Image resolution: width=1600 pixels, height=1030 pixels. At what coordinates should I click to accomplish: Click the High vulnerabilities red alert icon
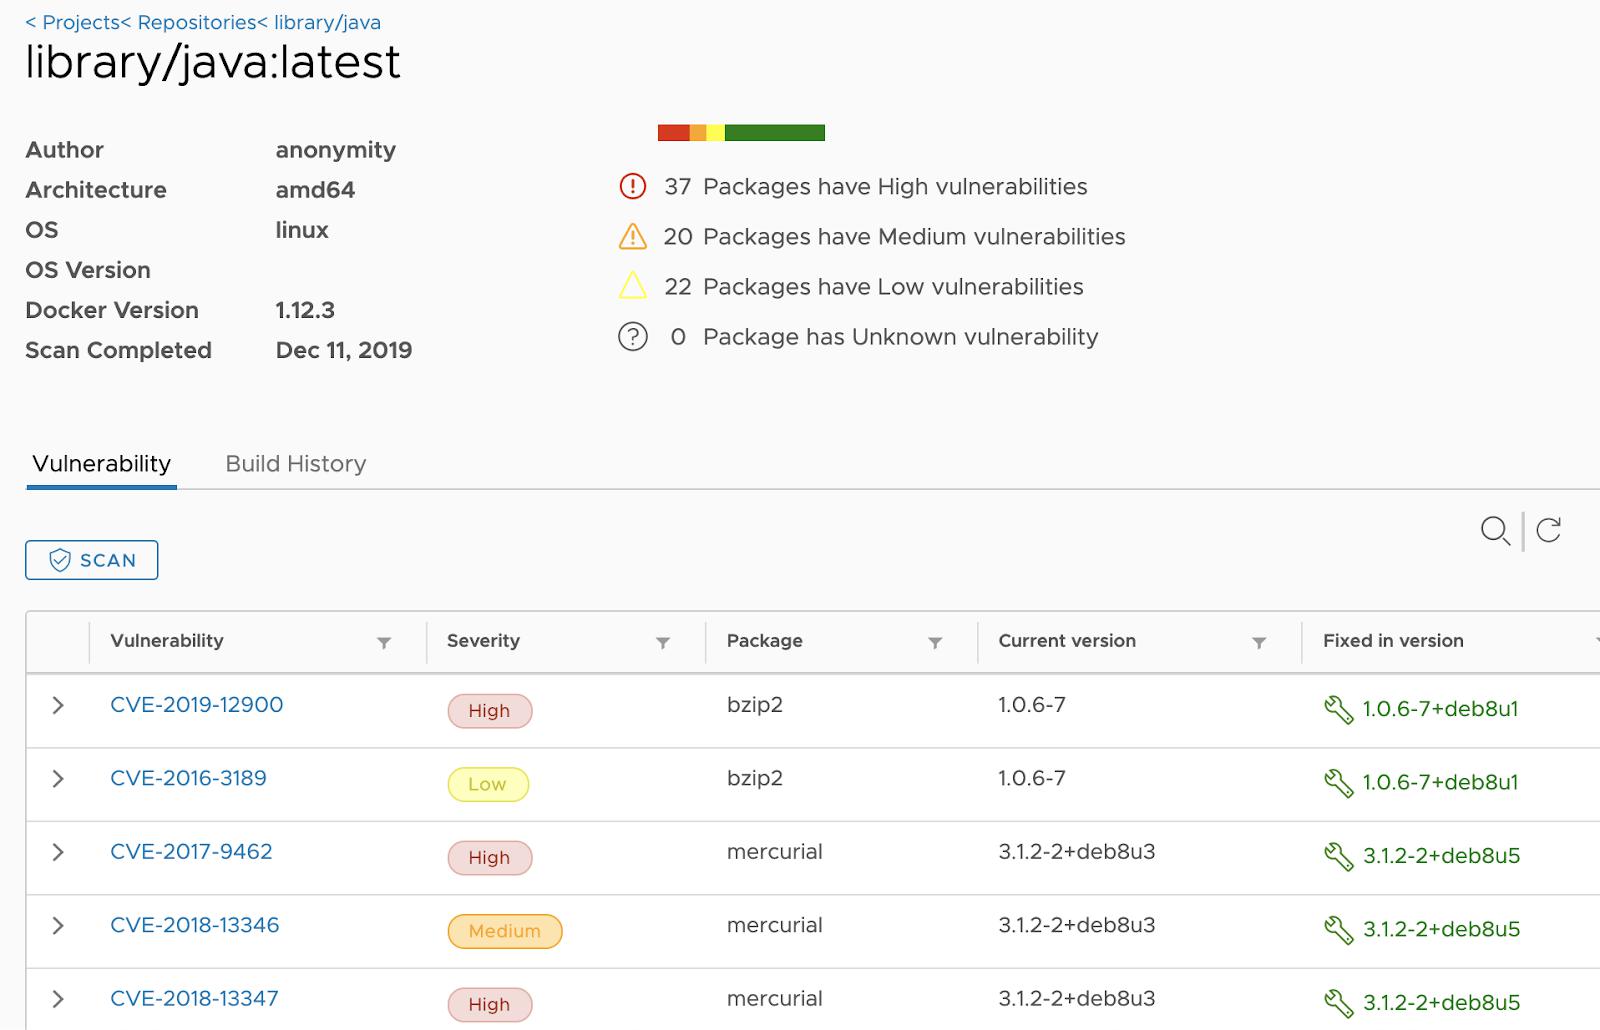pos(633,187)
